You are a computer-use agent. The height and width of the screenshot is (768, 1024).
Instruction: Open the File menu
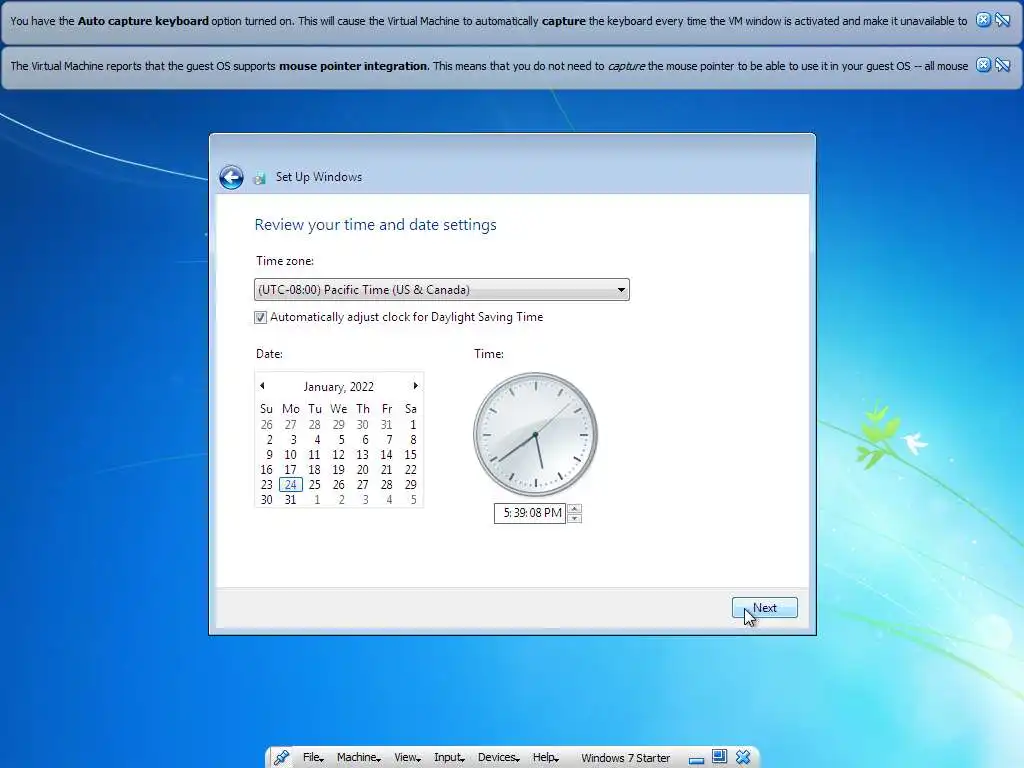click(x=313, y=758)
